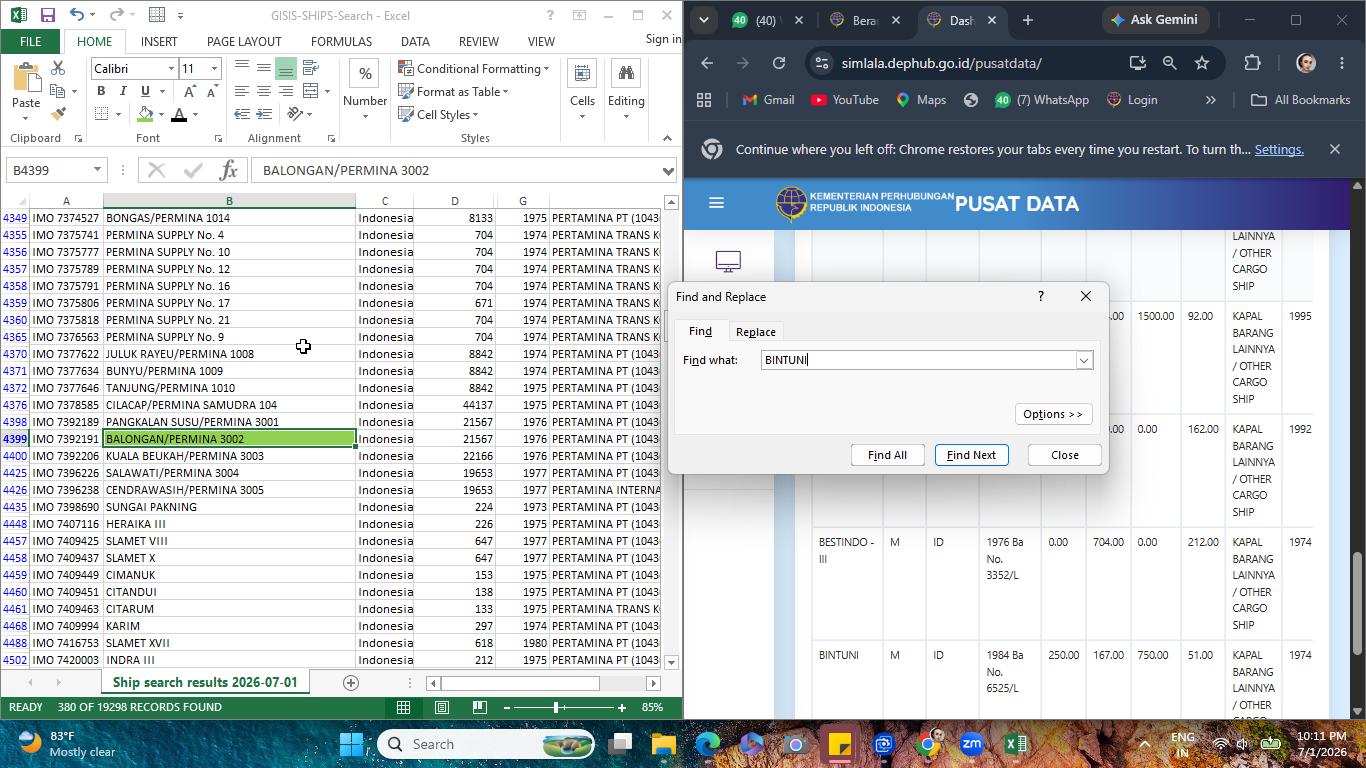This screenshot has height=768, width=1366.
Task: Select cell containing KUALA BEUKAH/PERMINA 3003
Action: point(229,456)
